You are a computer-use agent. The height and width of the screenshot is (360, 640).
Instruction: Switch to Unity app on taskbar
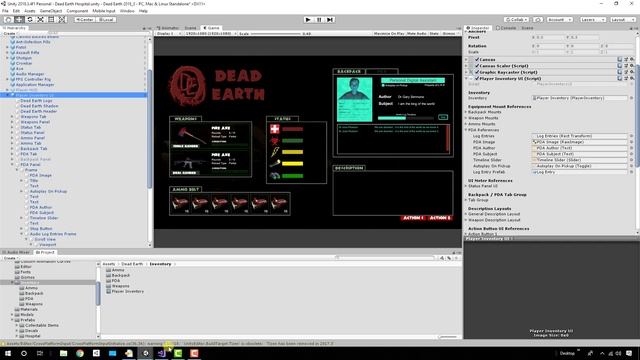145,353
